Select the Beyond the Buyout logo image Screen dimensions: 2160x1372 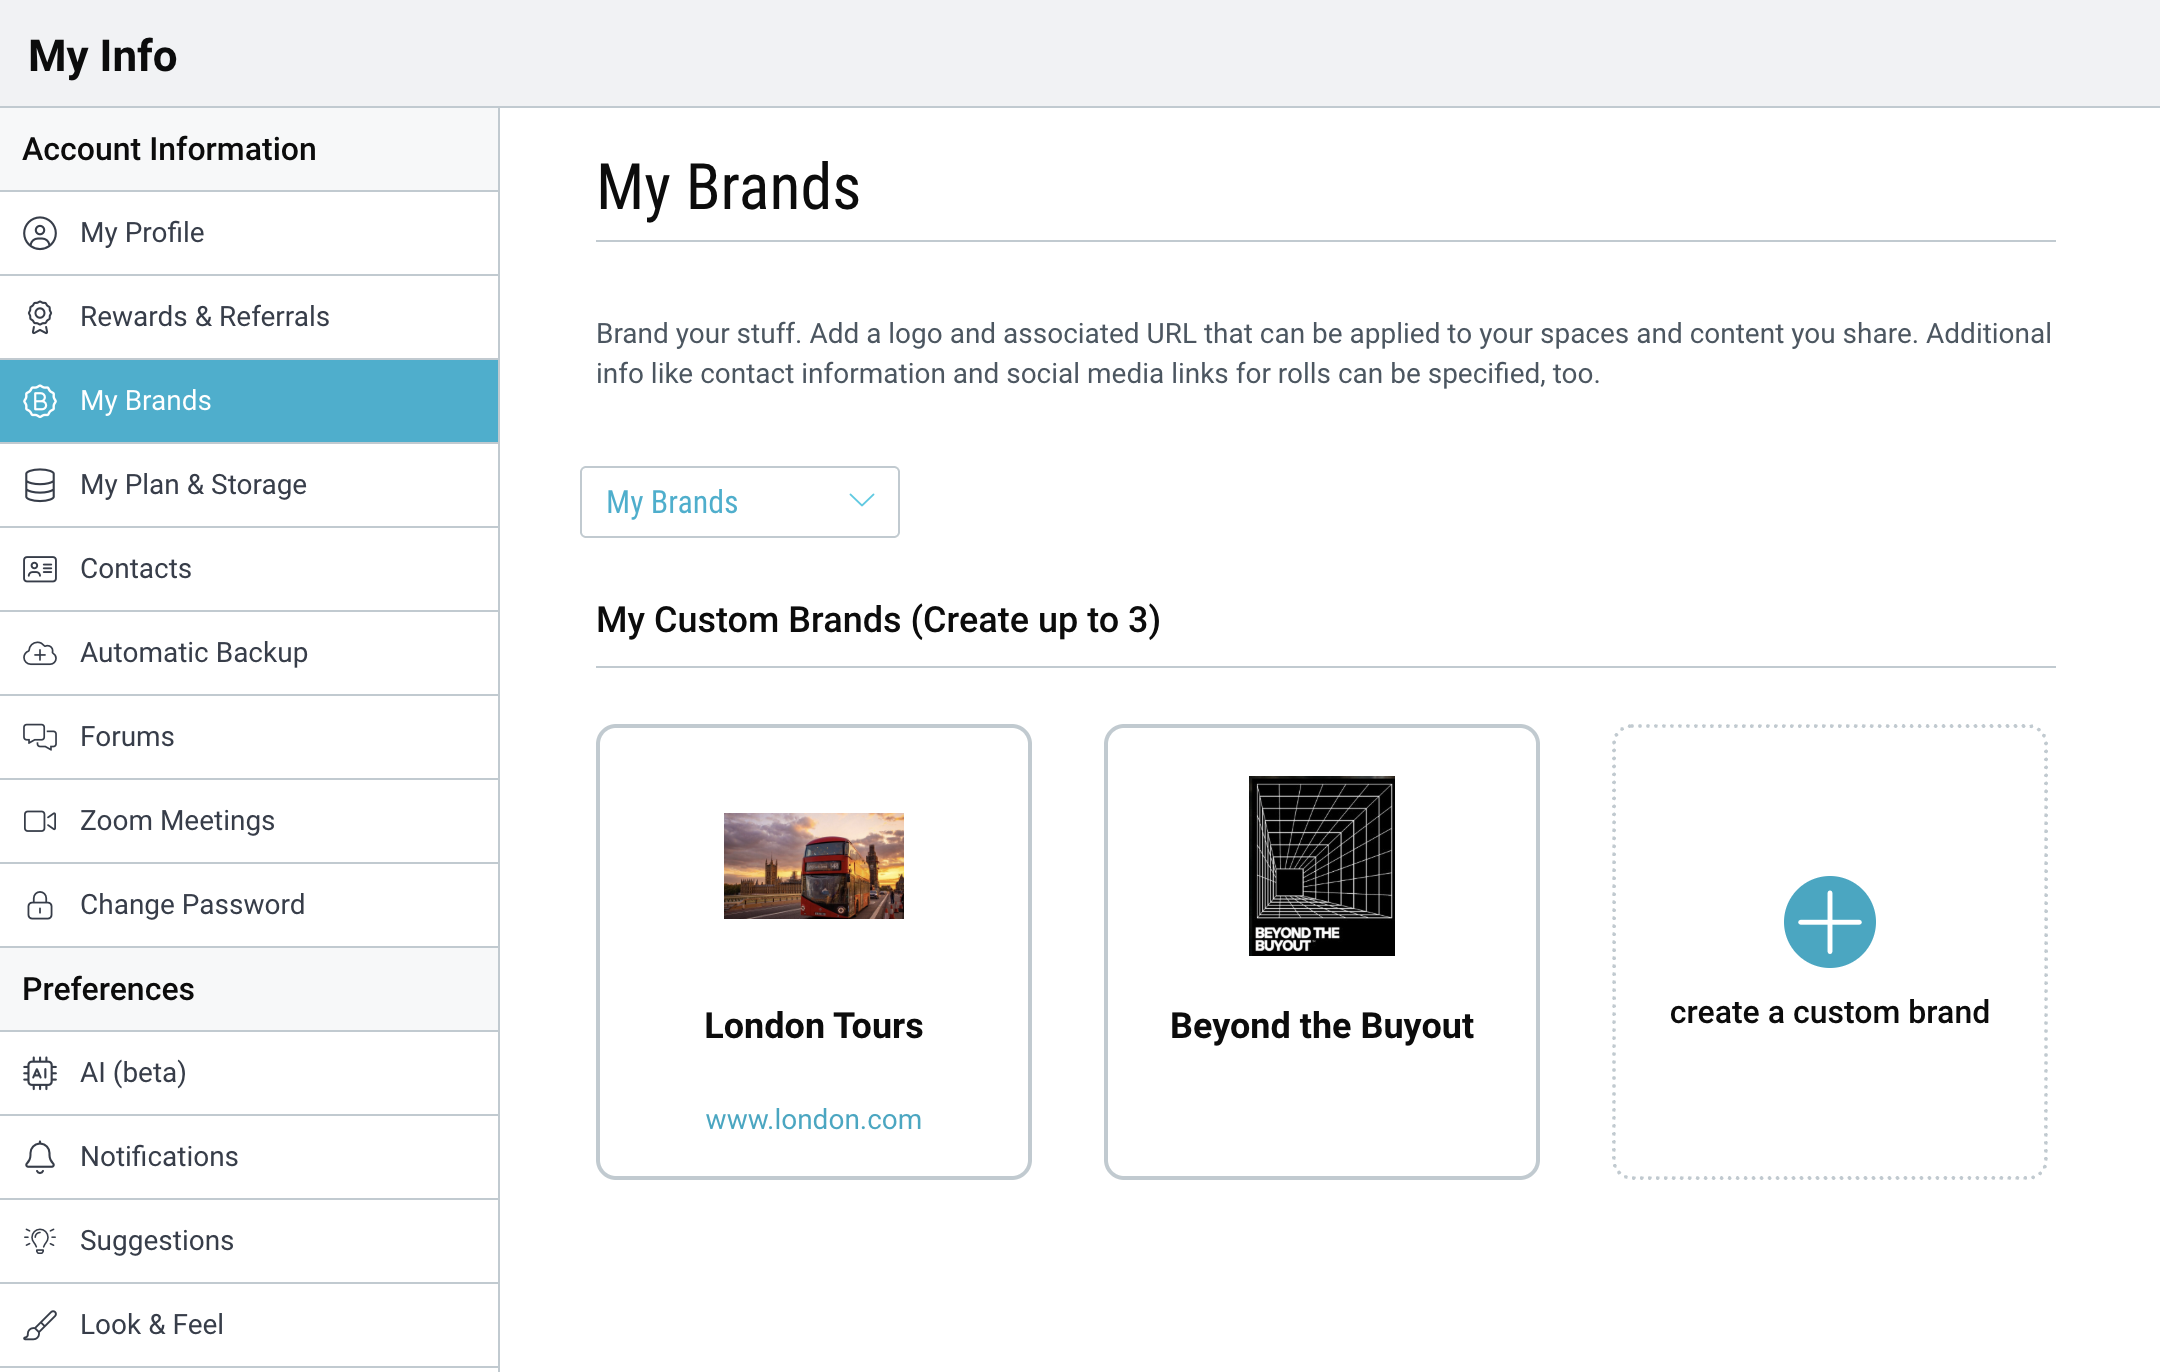tap(1321, 866)
